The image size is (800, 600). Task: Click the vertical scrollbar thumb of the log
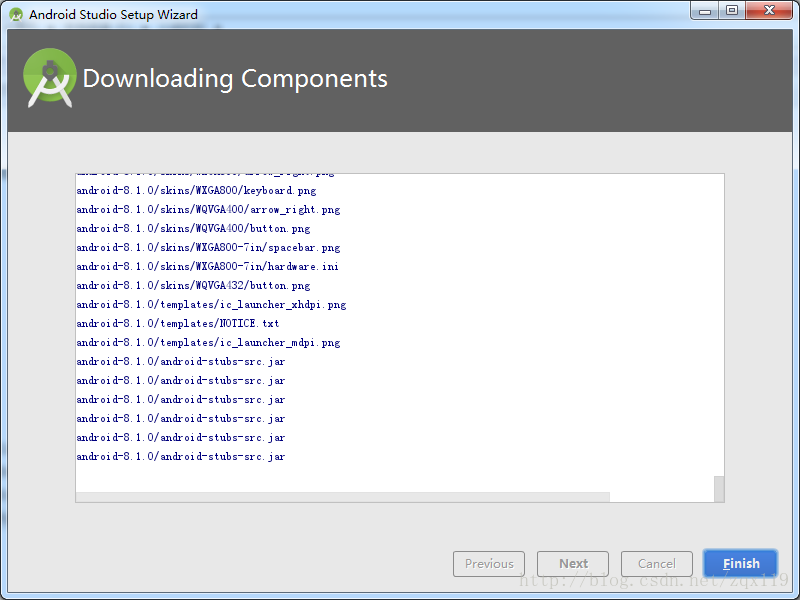point(719,489)
